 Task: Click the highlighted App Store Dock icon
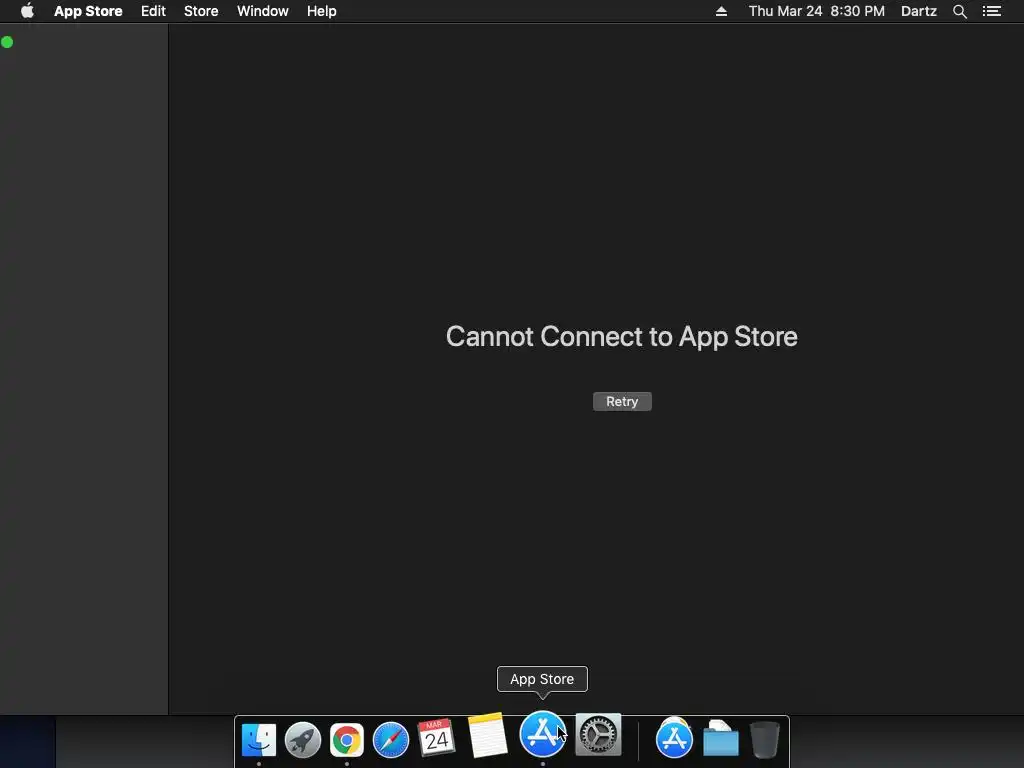[543, 734]
